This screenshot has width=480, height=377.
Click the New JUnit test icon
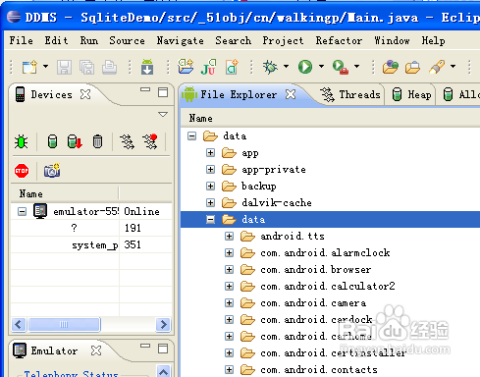click(209, 67)
